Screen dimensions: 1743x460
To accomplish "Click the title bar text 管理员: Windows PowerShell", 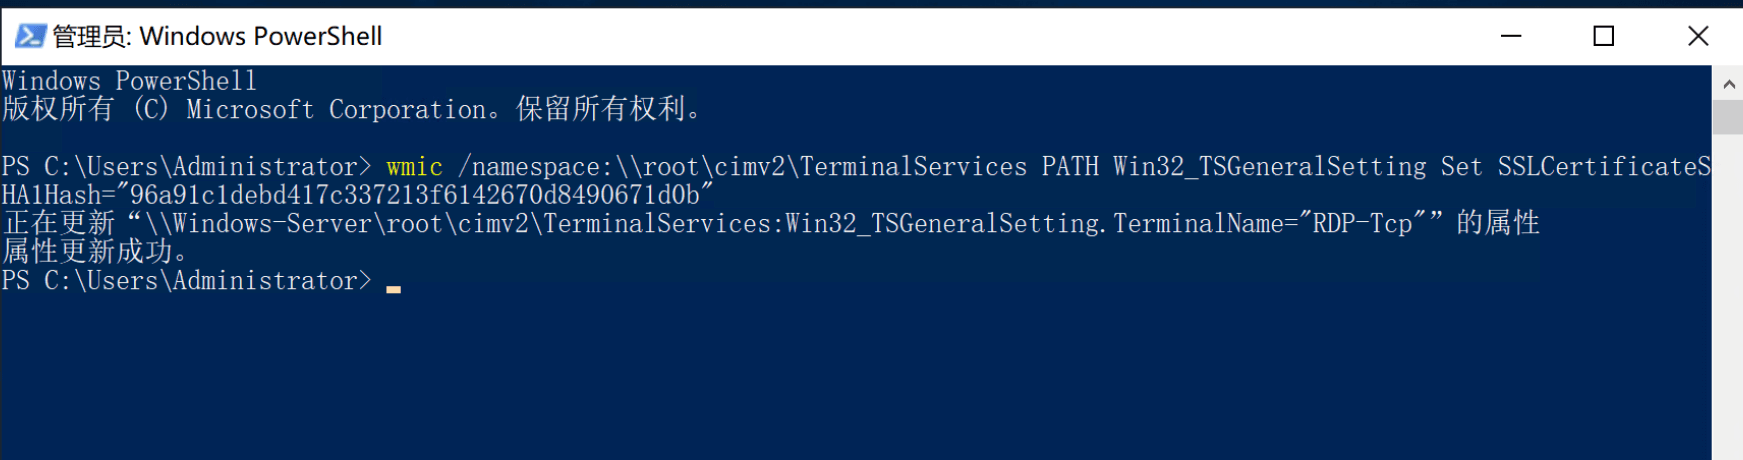I will [217, 36].
